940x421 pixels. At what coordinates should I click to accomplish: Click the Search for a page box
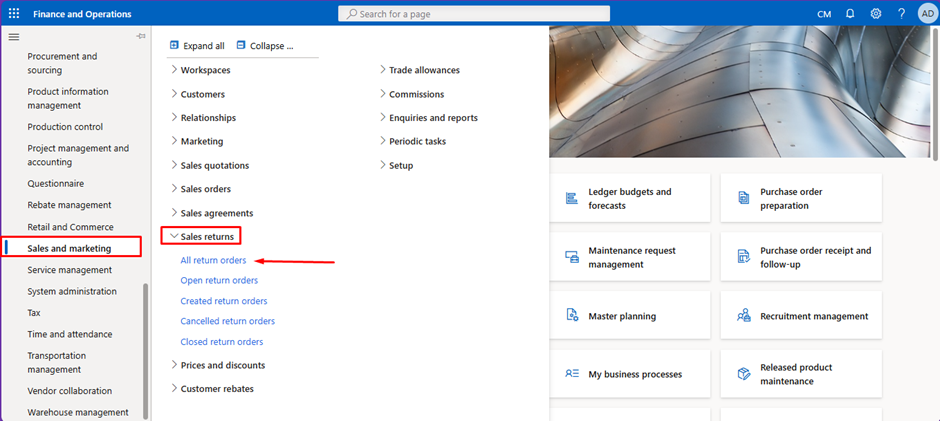coord(474,14)
